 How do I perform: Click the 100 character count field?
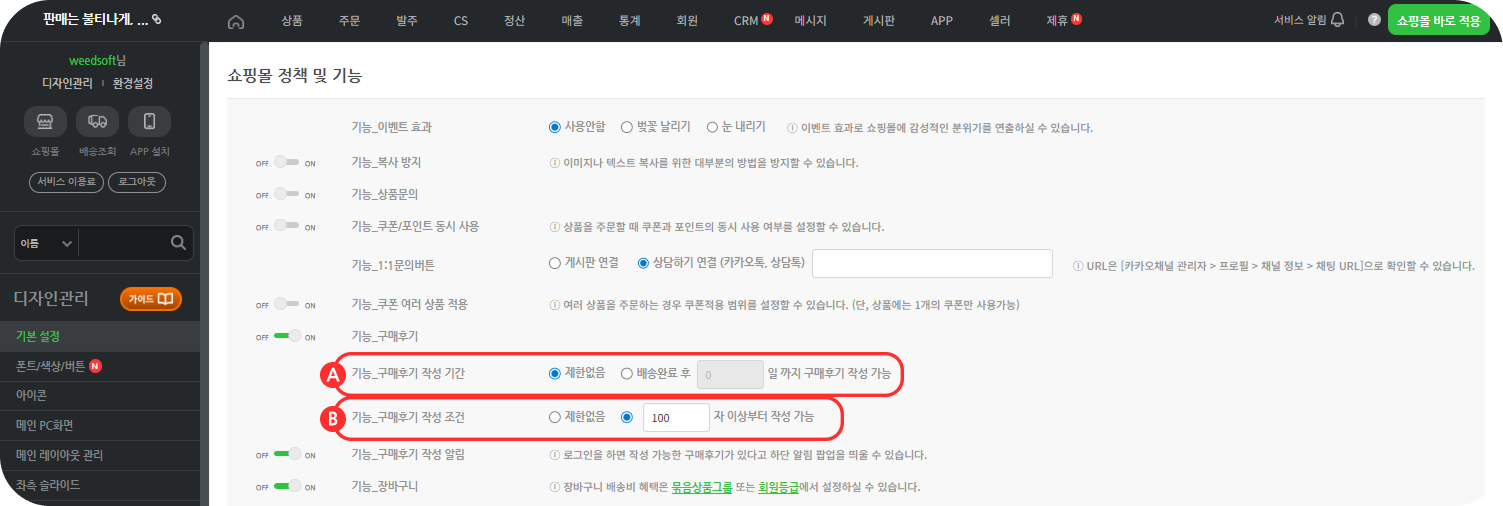676,418
